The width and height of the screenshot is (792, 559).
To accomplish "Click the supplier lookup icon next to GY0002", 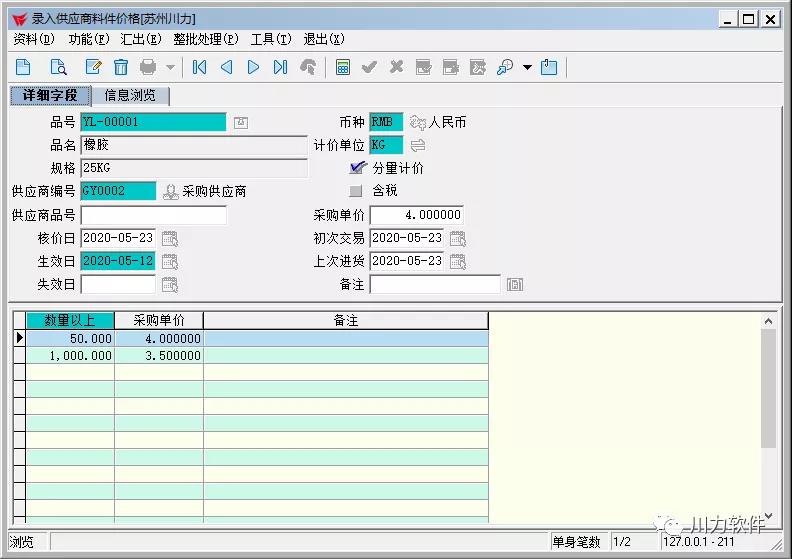I will (171, 191).
